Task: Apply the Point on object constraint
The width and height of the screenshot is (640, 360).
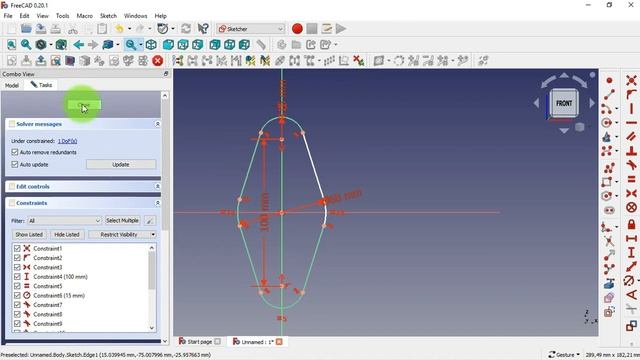Action: [x=631, y=95]
